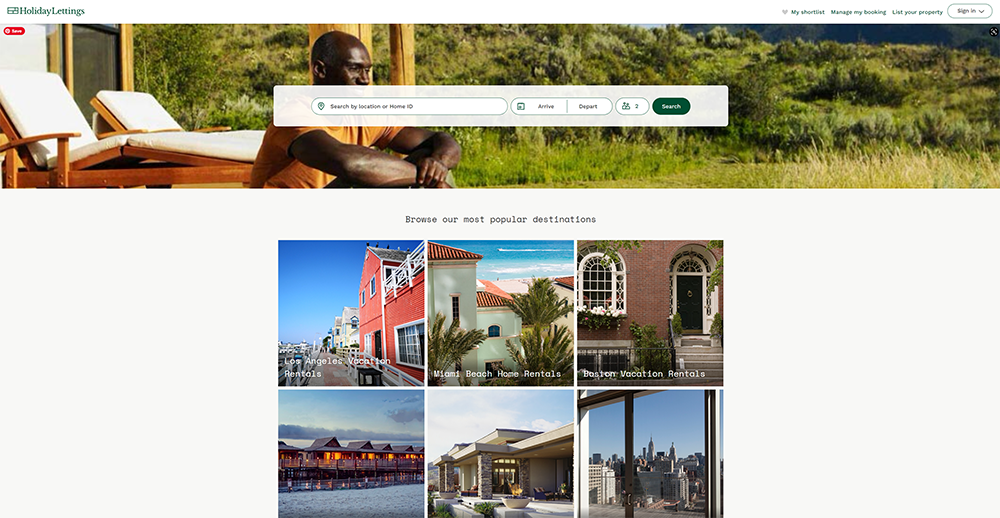The height and width of the screenshot is (518, 1000).
Task: Click the red Pinterest Save badge
Action: 14,31
